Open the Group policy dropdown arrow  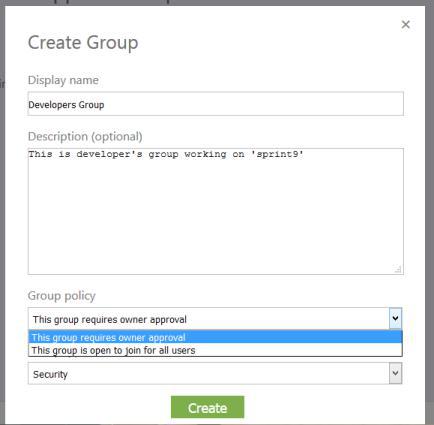coord(395,318)
